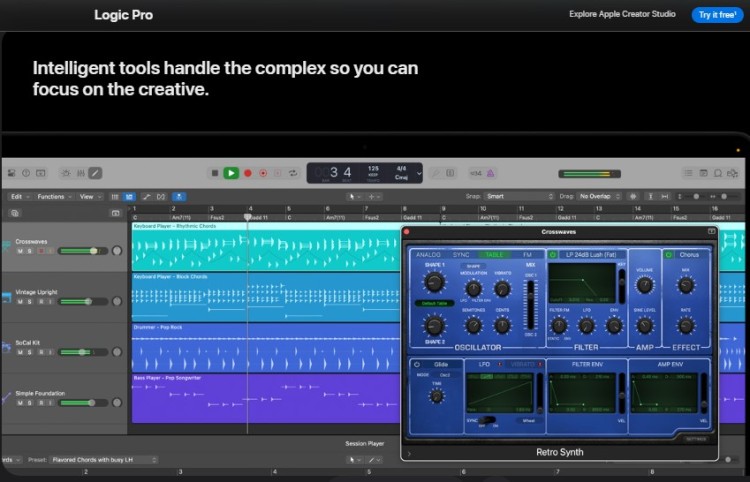Open the Functions menu
The width and height of the screenshot is (750, 482).
tap(54, 197)
